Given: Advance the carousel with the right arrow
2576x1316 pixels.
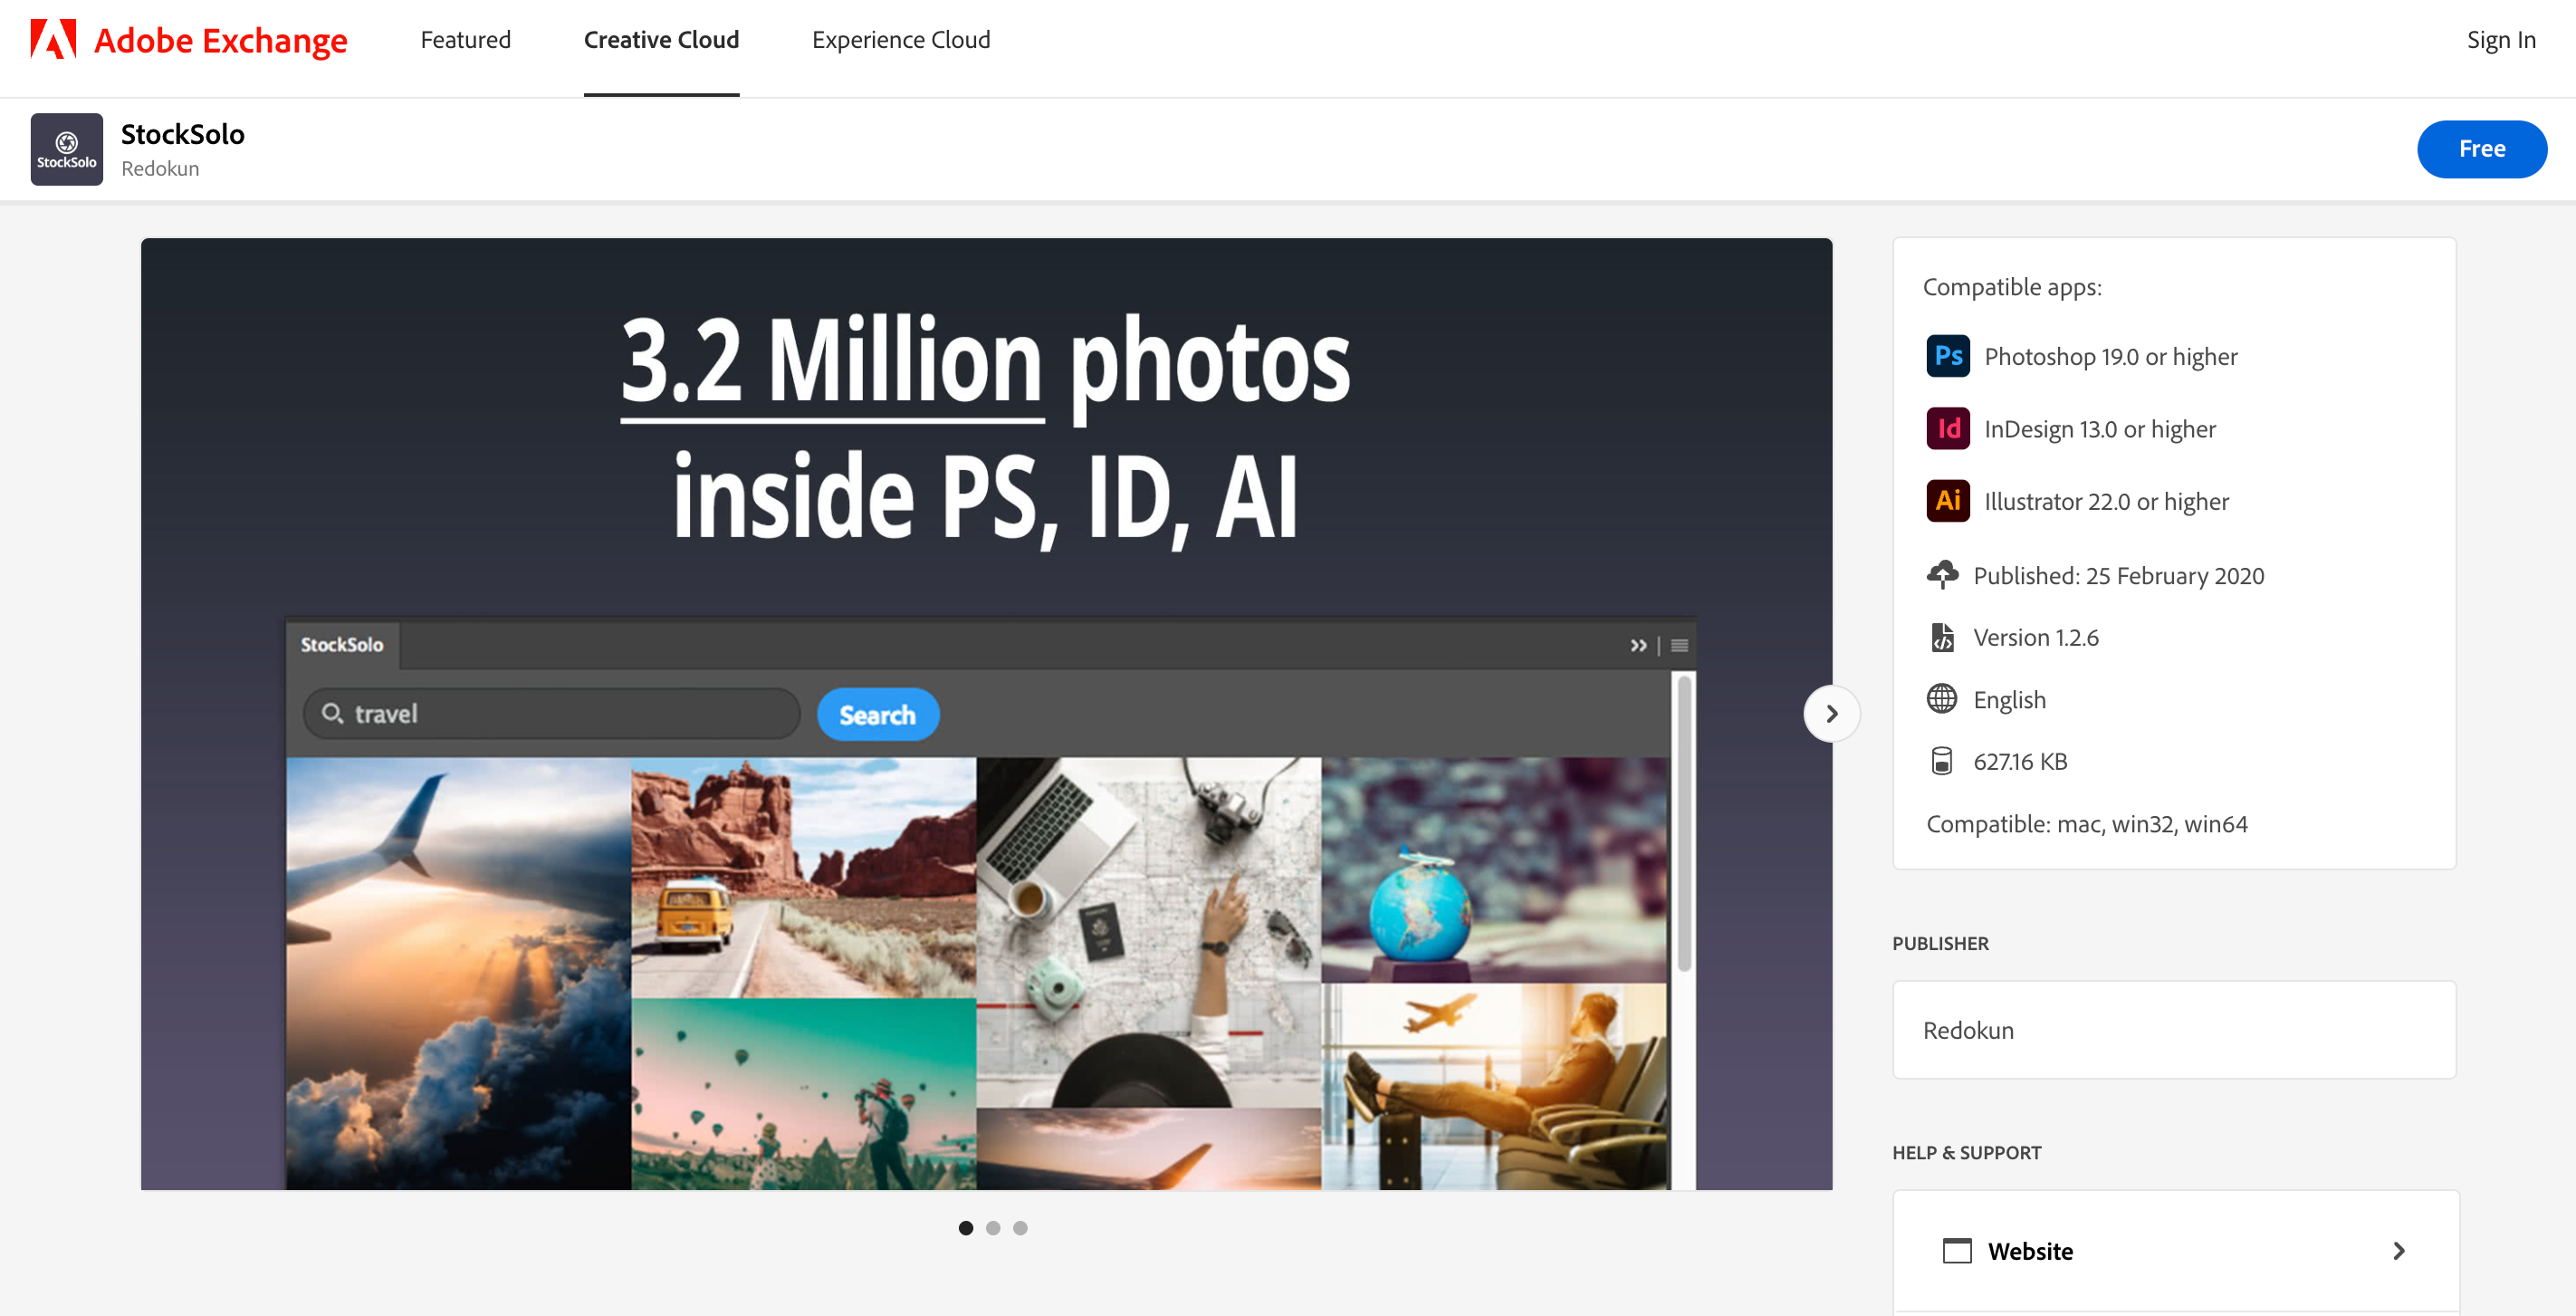Looking at the screenshot, I should click(x=1831, y=713).
